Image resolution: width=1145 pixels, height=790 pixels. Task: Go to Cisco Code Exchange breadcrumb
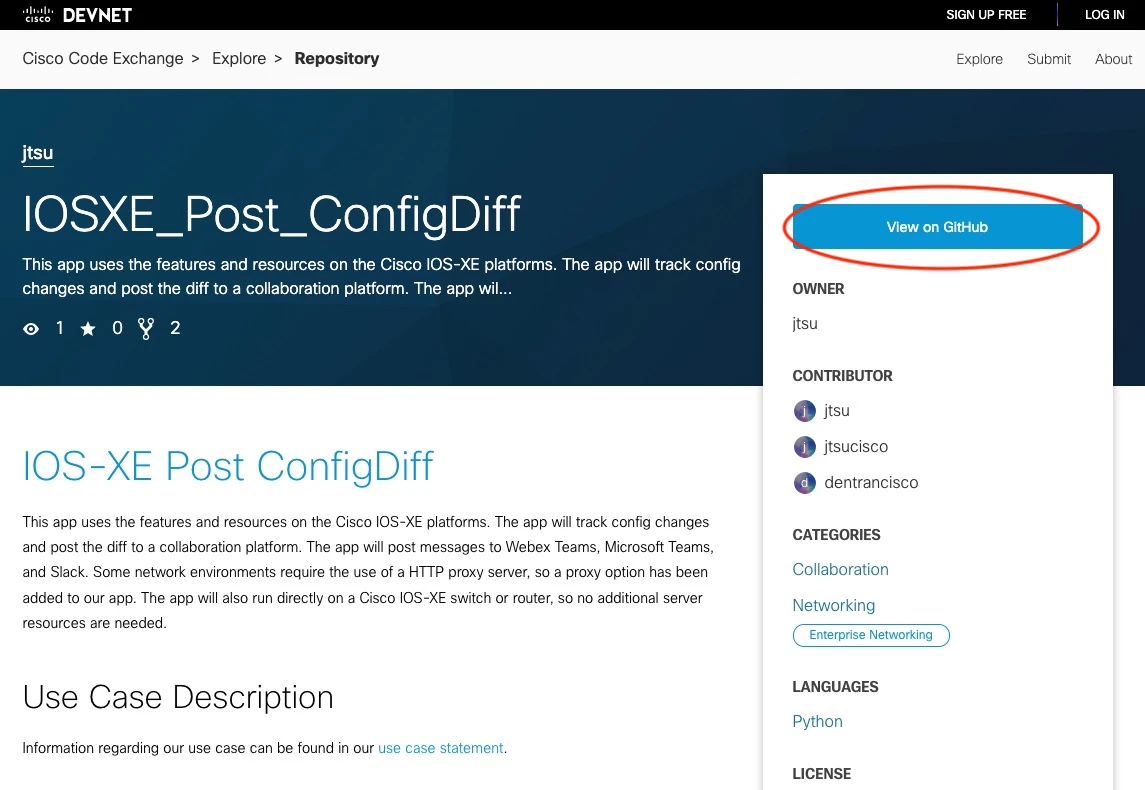[103, 58]
